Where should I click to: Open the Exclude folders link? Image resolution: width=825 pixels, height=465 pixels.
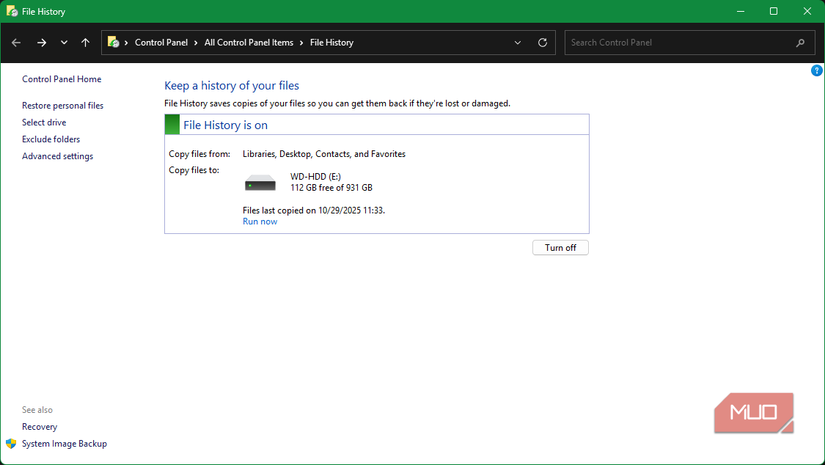[51, 139]
